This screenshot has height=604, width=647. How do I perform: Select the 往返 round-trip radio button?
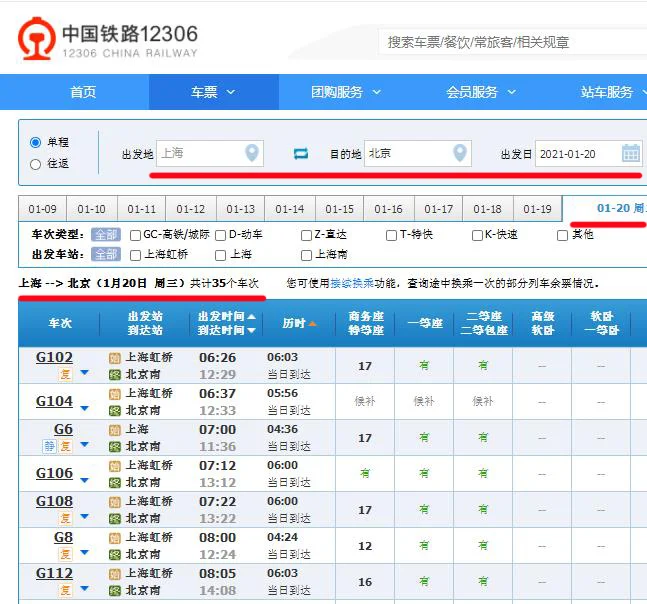[x=35, y=164]
